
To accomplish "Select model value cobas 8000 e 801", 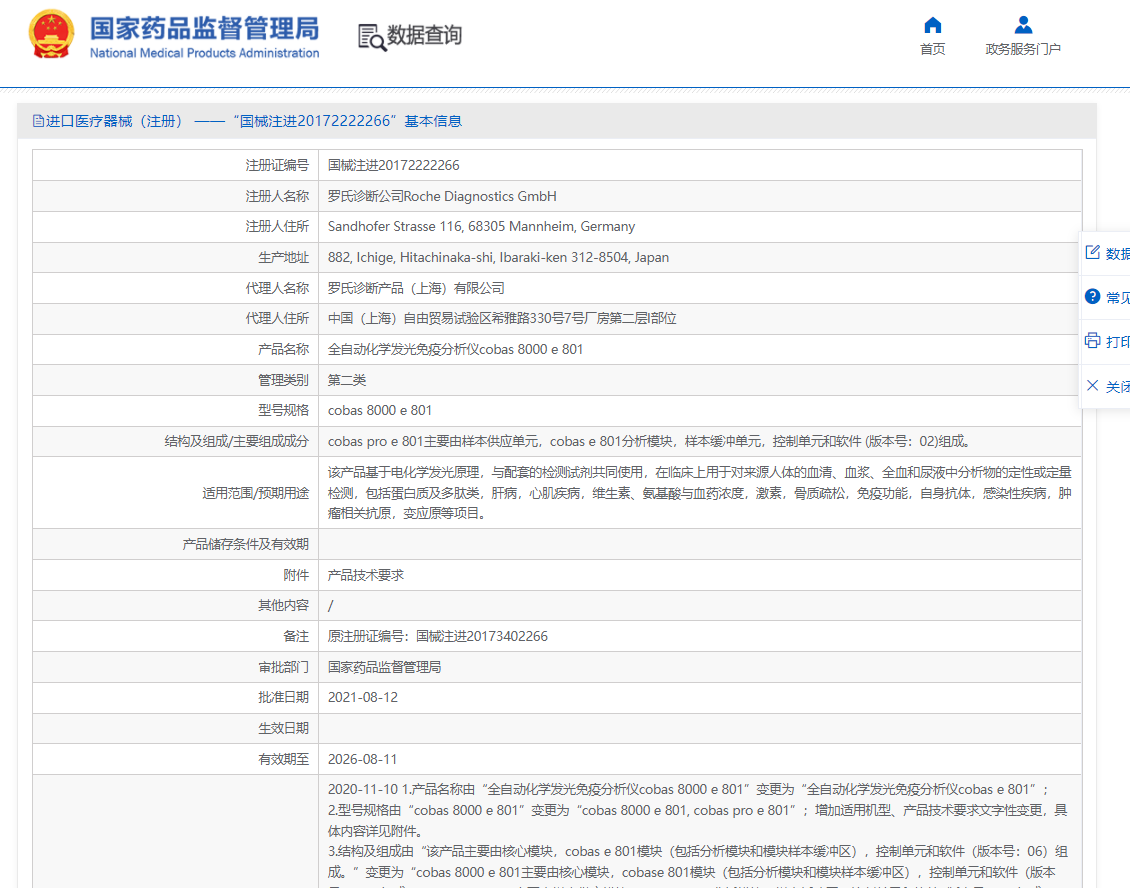I will pyautogui.click(x=380, y=411).
